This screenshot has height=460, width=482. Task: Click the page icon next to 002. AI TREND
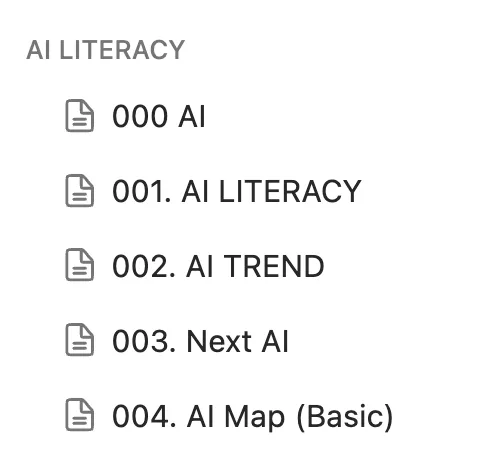[79, 265]
